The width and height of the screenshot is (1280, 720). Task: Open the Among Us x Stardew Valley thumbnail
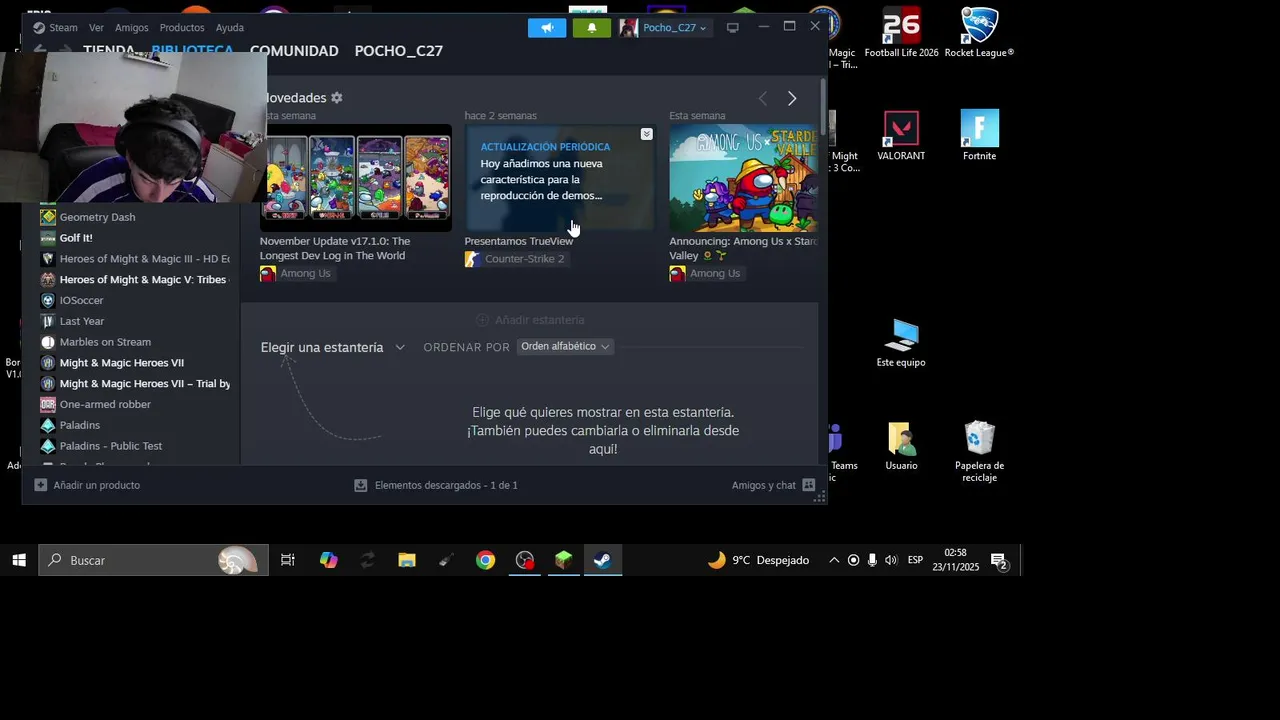pos(744,178)
